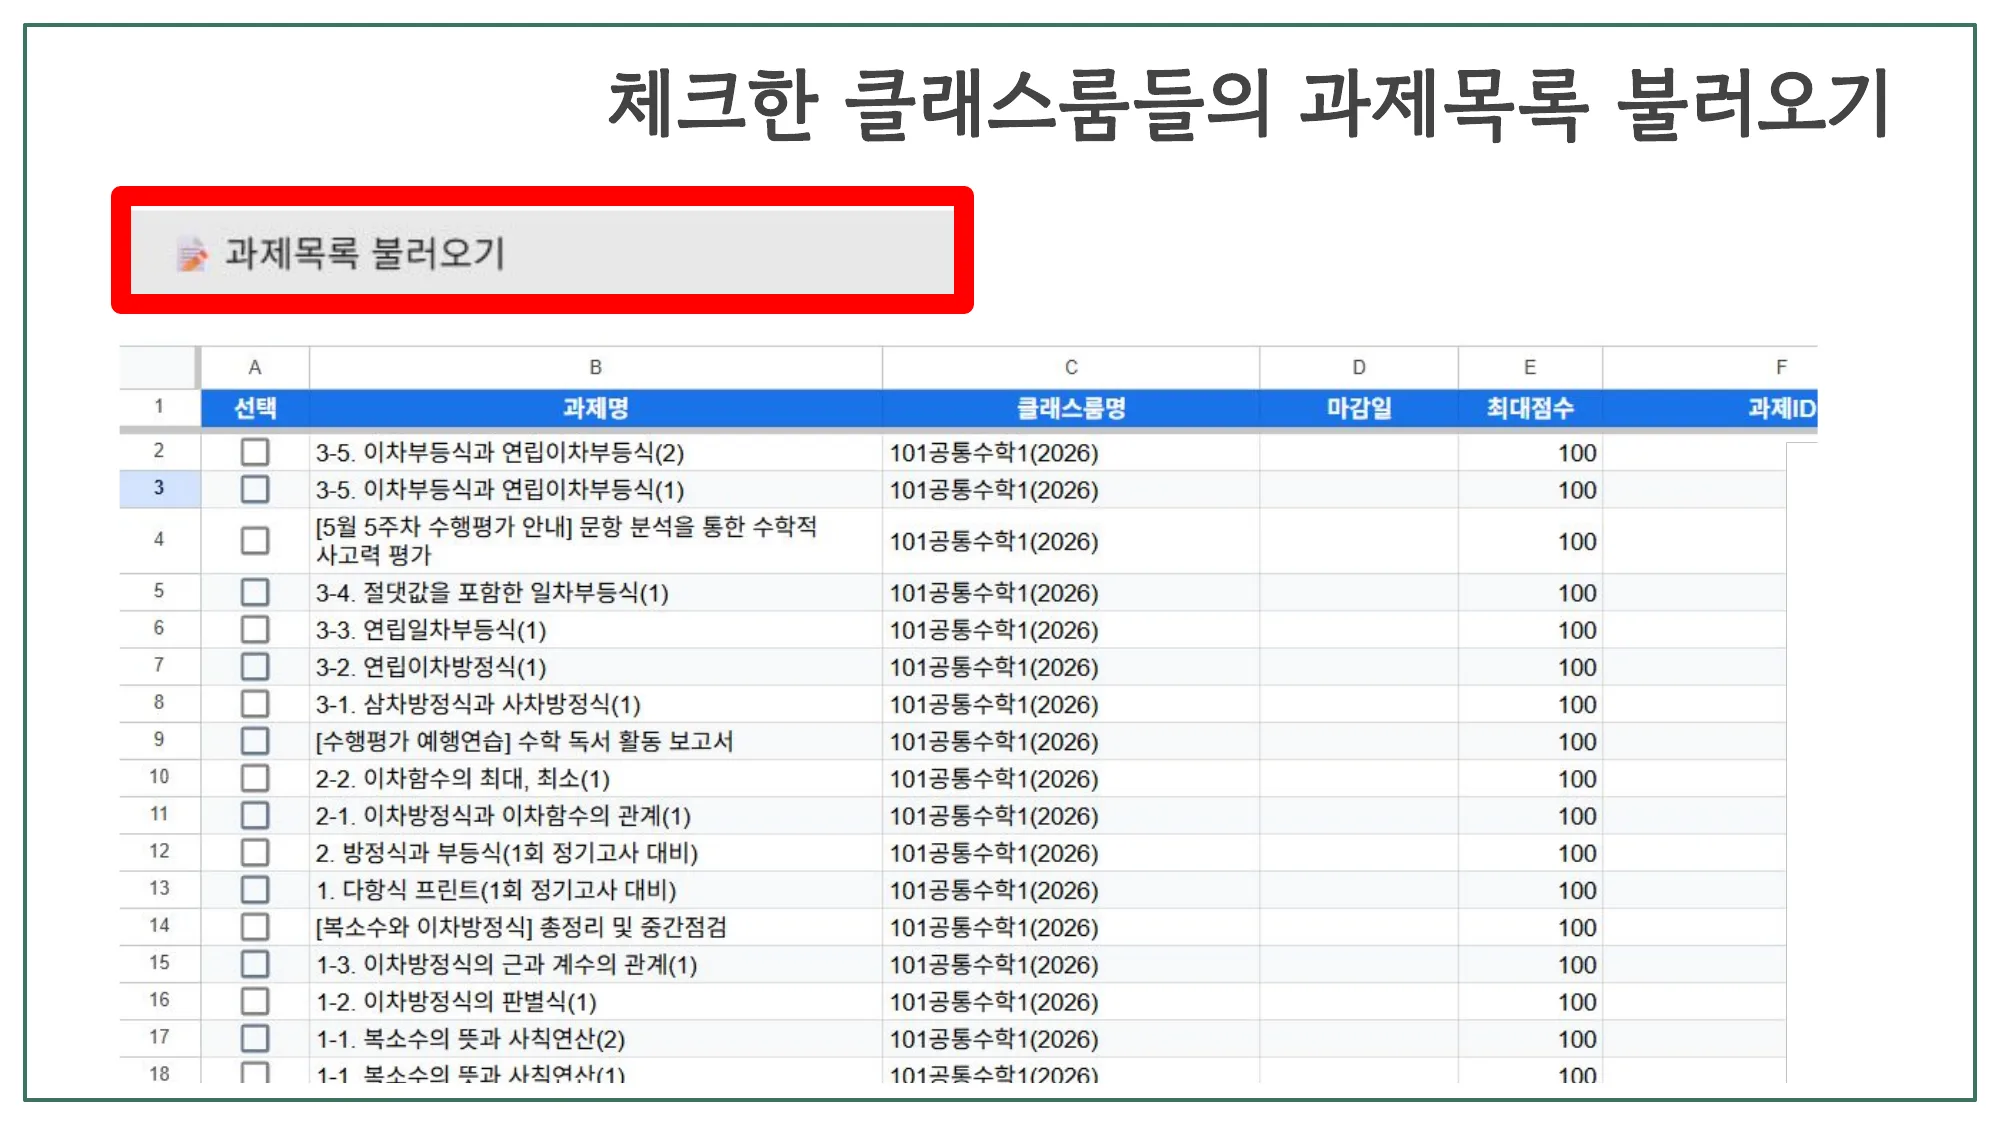The image size is (2000, 1125).
Task: Click the select-all corner of the sheet
Action: [159, 367]
